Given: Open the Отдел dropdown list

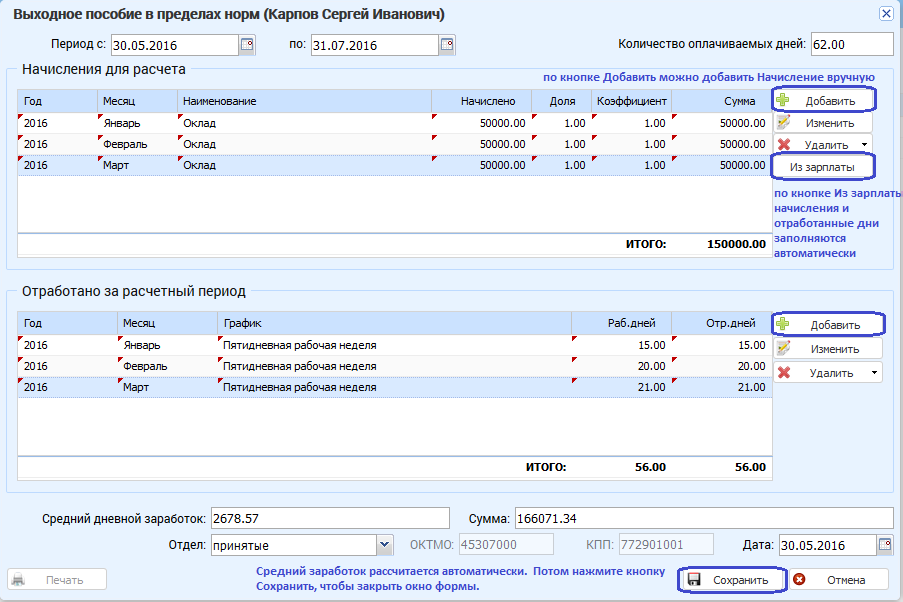Looking at the screenshot, I should pyautogui.click(x=385, y=544).
